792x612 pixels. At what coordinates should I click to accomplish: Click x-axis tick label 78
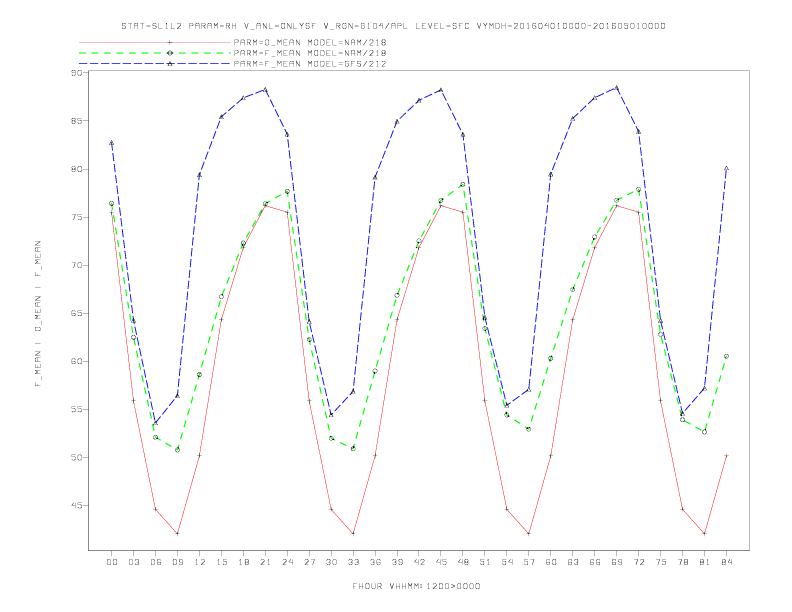[682, 562]
